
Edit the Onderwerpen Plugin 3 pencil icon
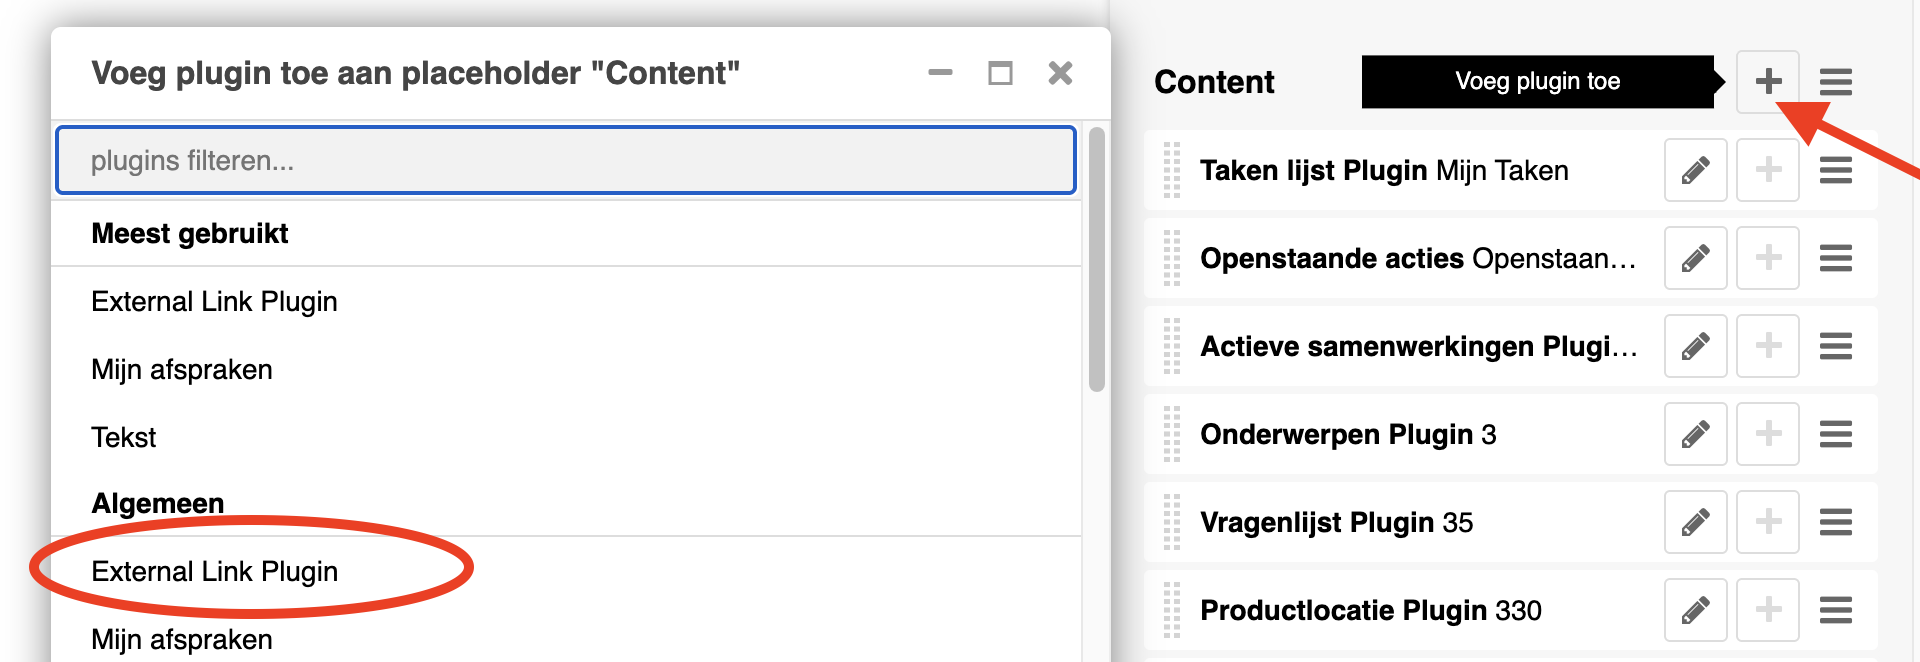pyautogui.click(x=1695, y=435)
